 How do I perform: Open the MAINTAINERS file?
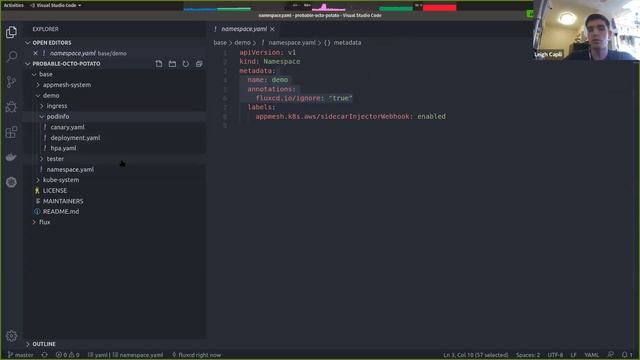click(x=63, y=201)
